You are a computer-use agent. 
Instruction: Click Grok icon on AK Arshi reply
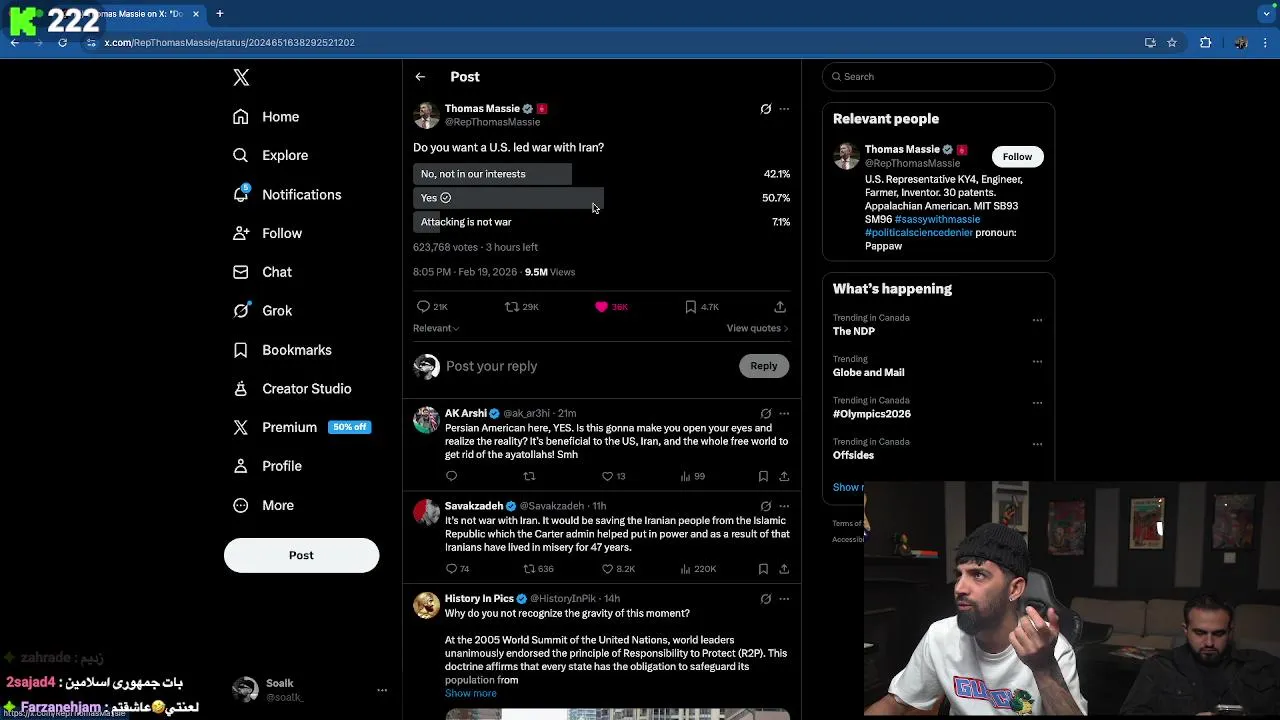pyautogui.click(x=766, y=413)
